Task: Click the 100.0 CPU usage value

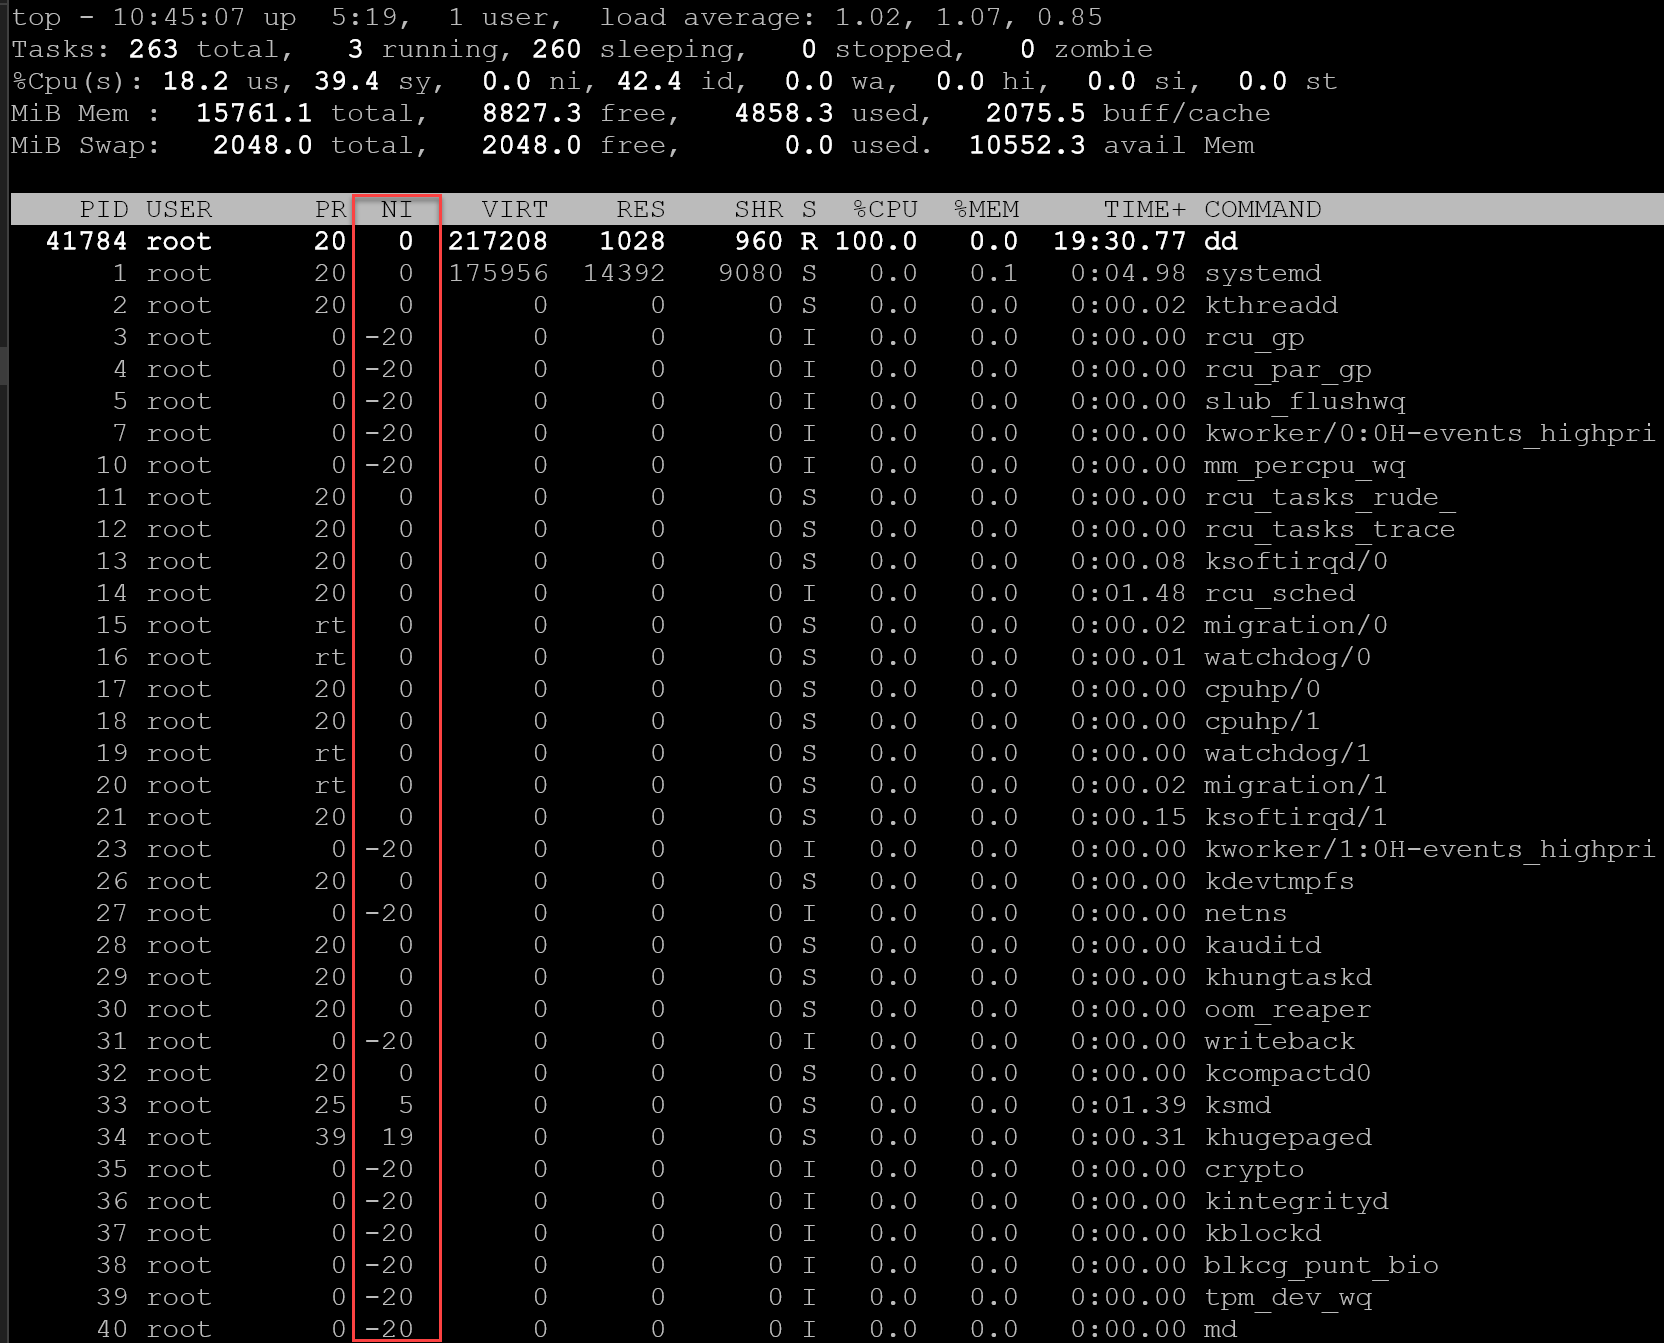Action: tap(875, 241)
